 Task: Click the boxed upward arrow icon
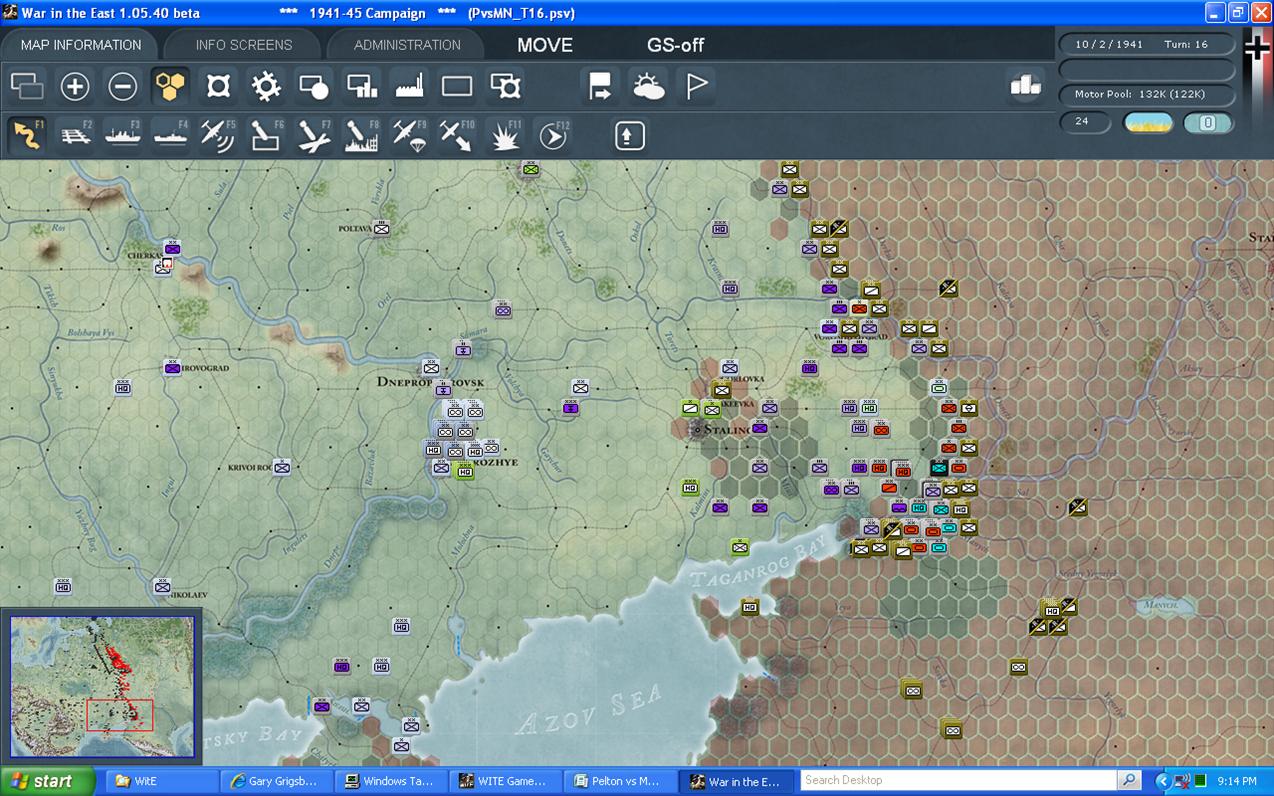point(629,135)
